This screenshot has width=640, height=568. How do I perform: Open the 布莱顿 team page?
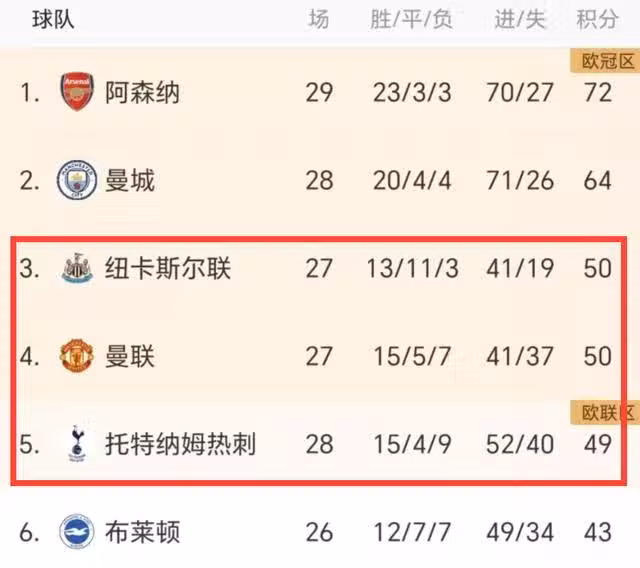tap(142, 531)
